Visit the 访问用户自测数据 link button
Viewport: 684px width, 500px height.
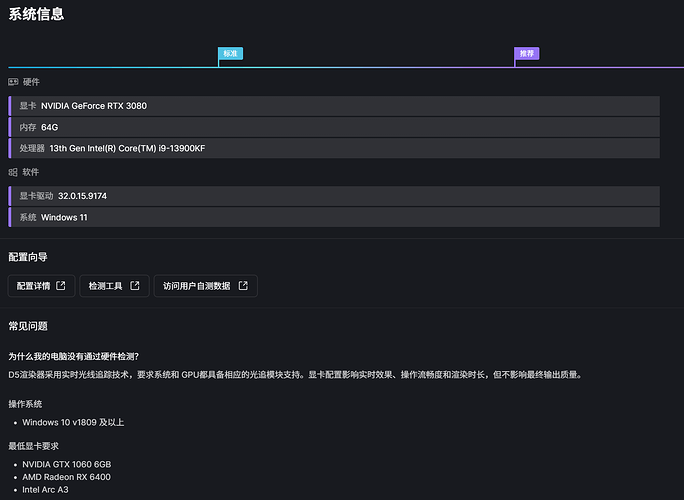[x=205, y=286]
